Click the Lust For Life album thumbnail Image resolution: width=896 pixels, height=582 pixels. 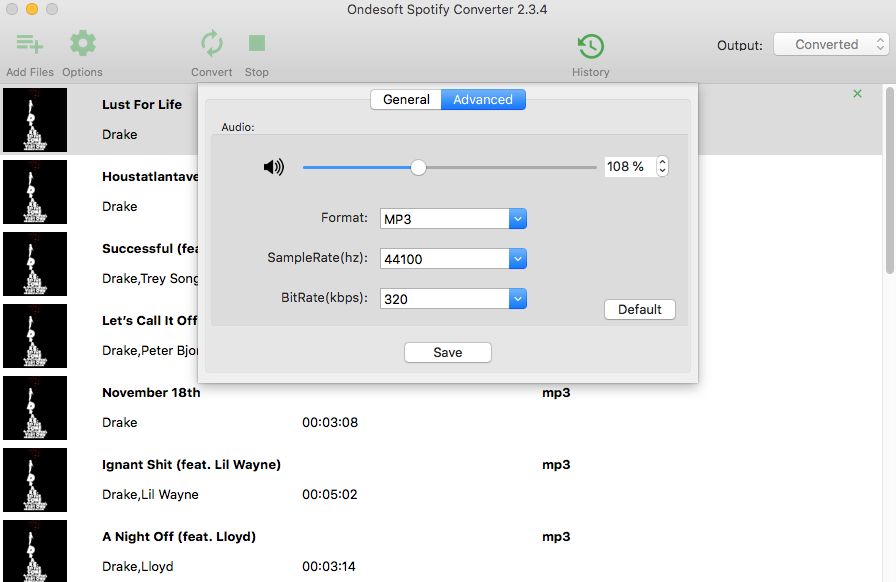click(35, 120)
